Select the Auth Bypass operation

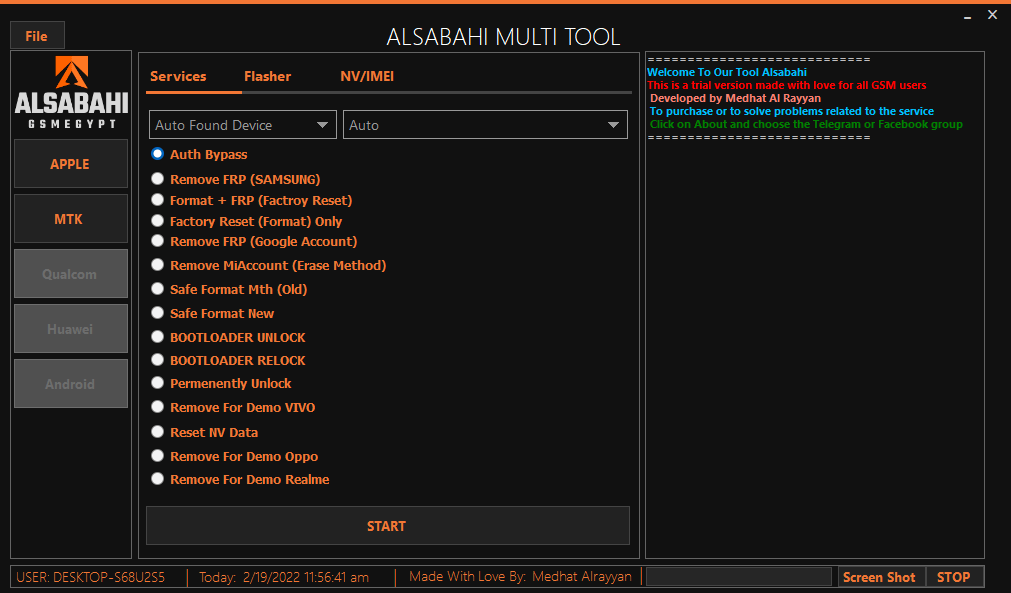[x=157, y=153]
